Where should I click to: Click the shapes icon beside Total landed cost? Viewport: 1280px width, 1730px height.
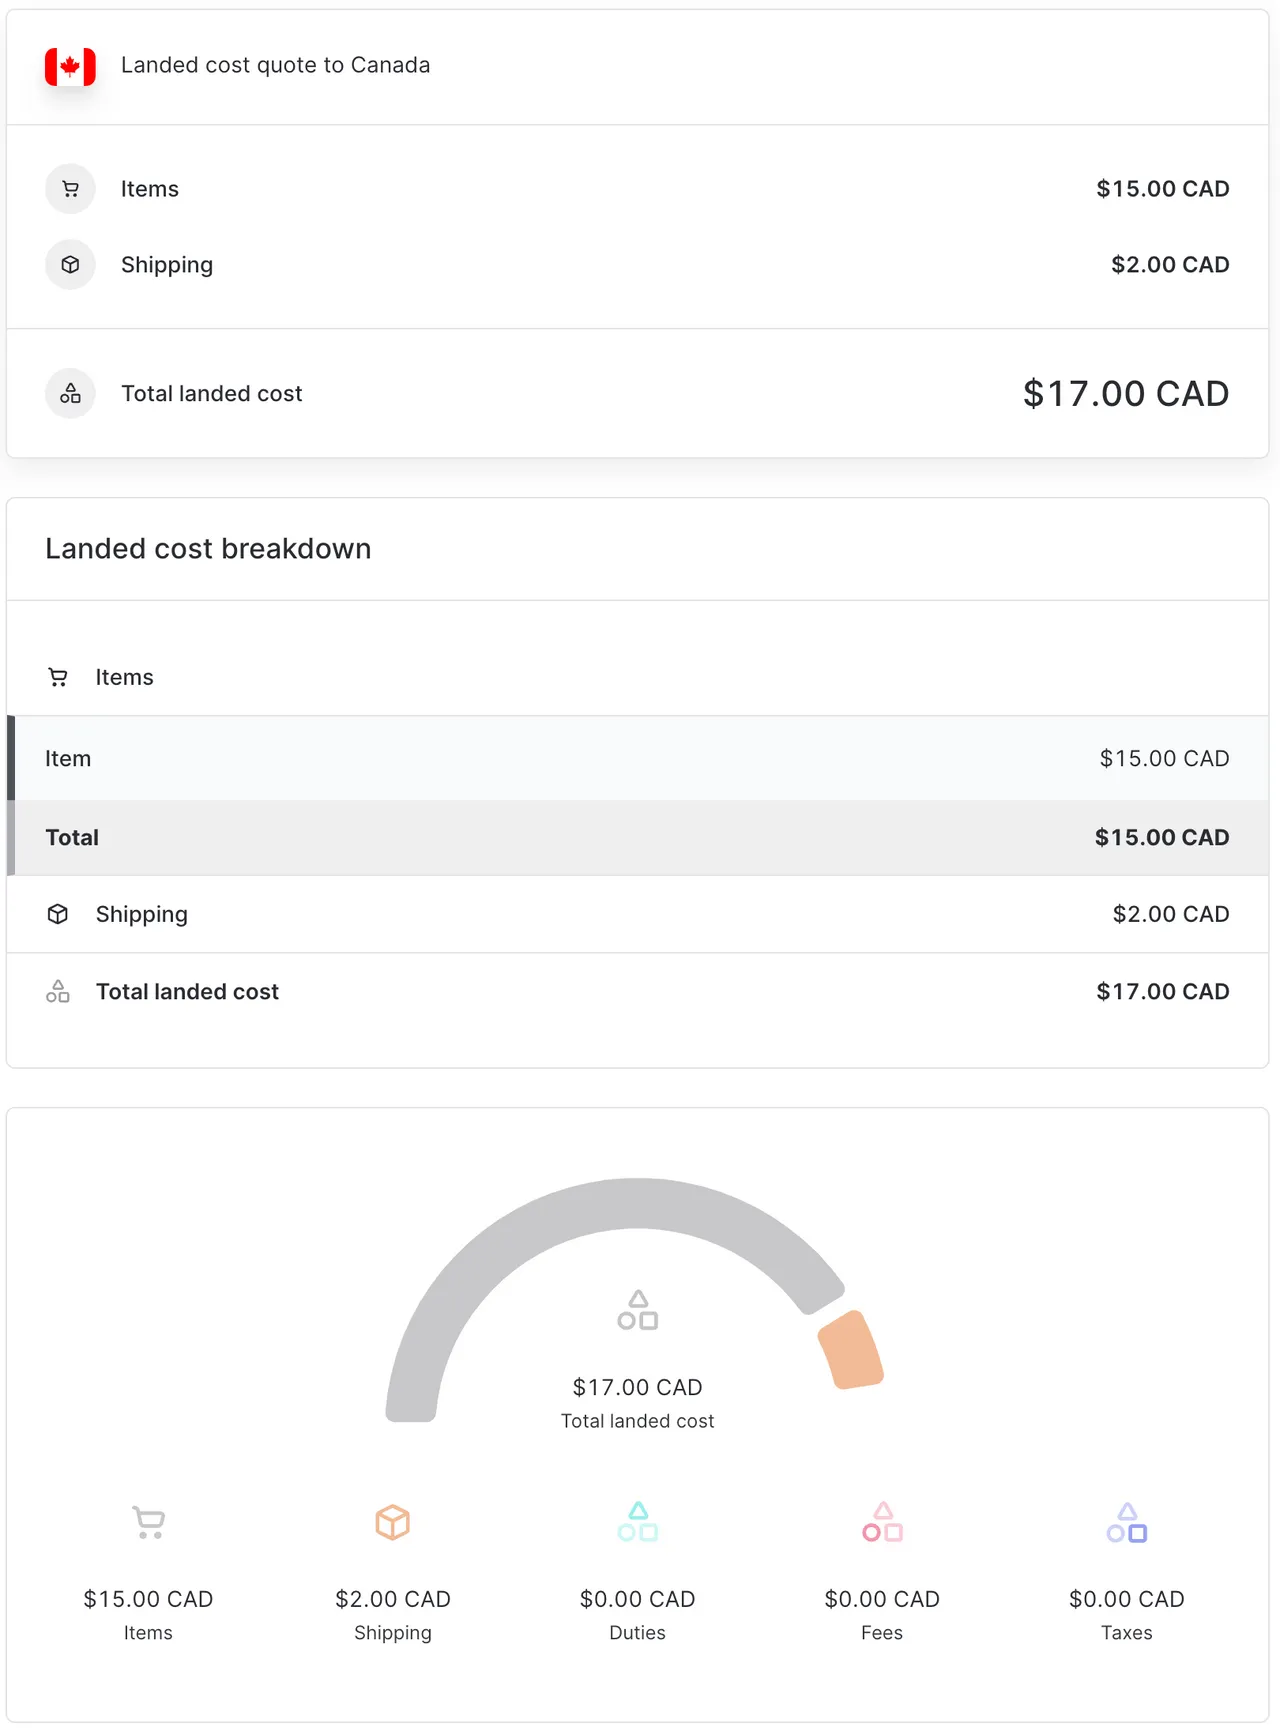click(x=70, y=393)
